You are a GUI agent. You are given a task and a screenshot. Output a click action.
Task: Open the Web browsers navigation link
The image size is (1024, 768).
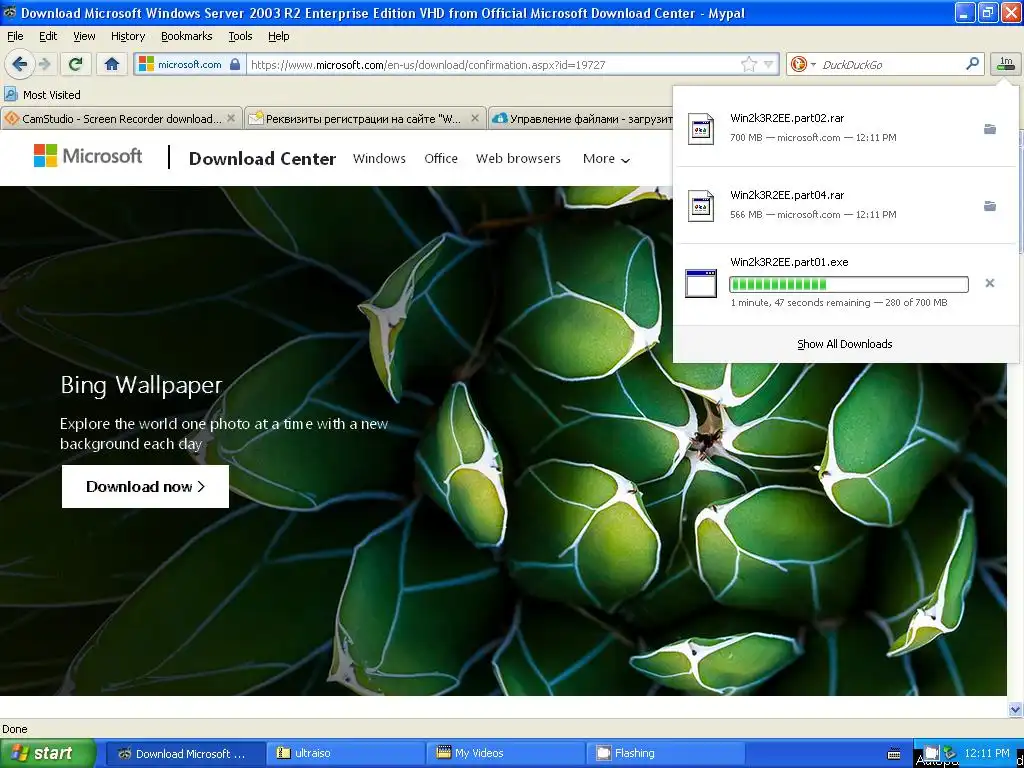518,159
